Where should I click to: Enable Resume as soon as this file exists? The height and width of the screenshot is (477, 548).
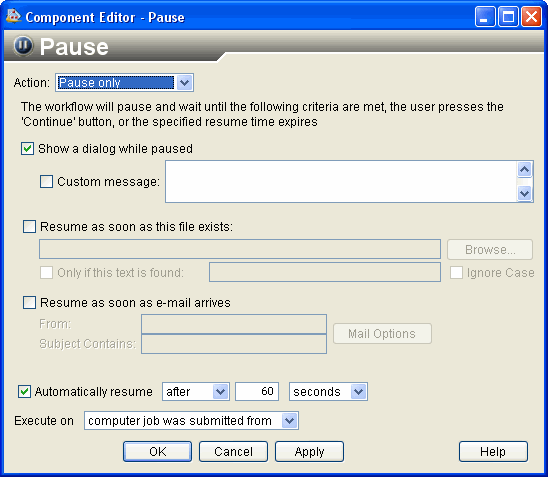(29, 226)
